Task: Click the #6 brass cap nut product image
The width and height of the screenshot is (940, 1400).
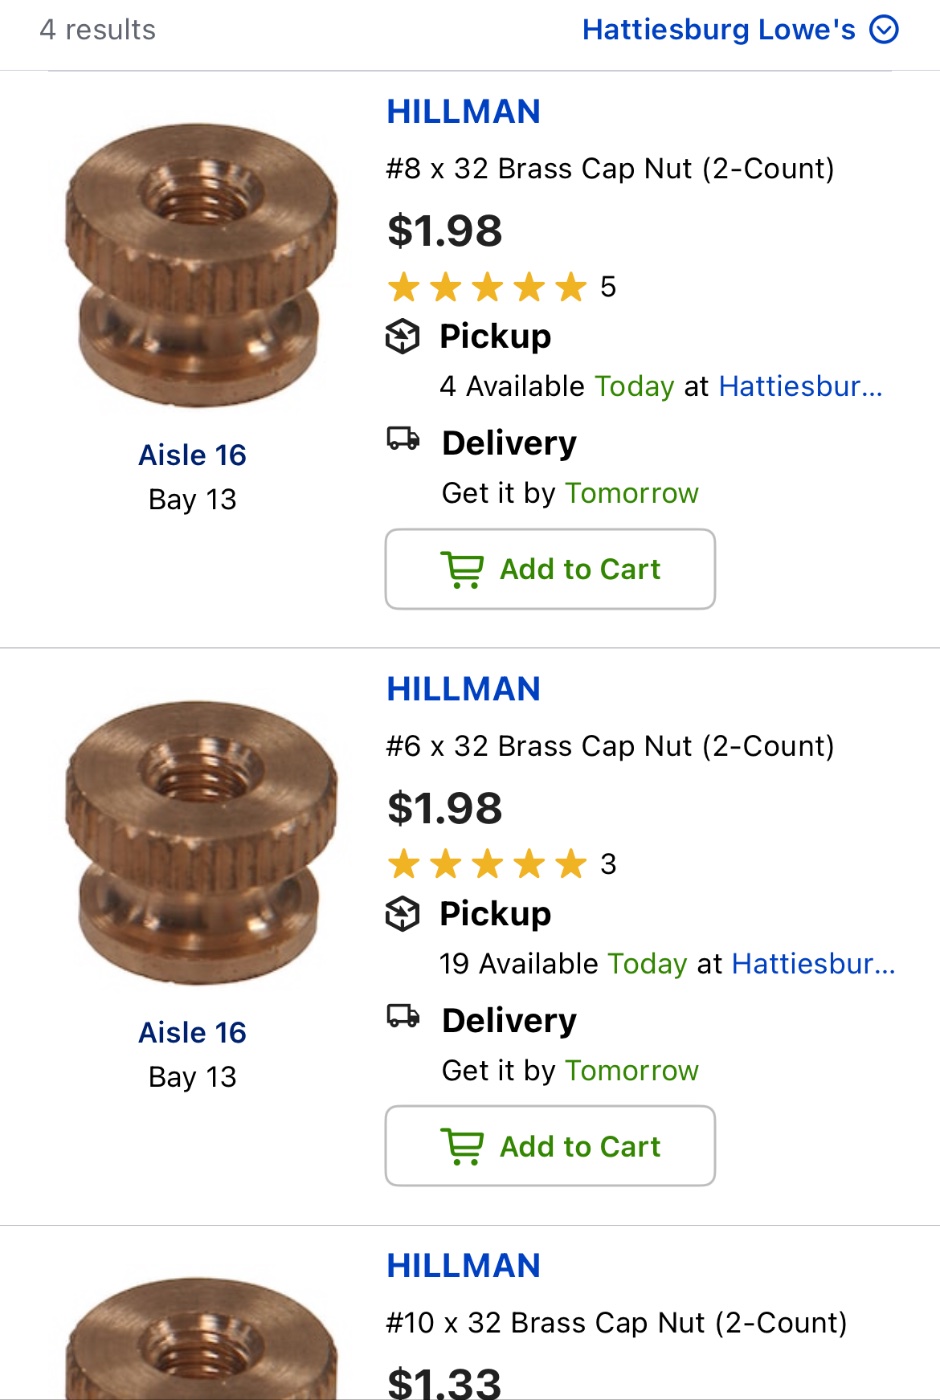Action: coord(200,842)
